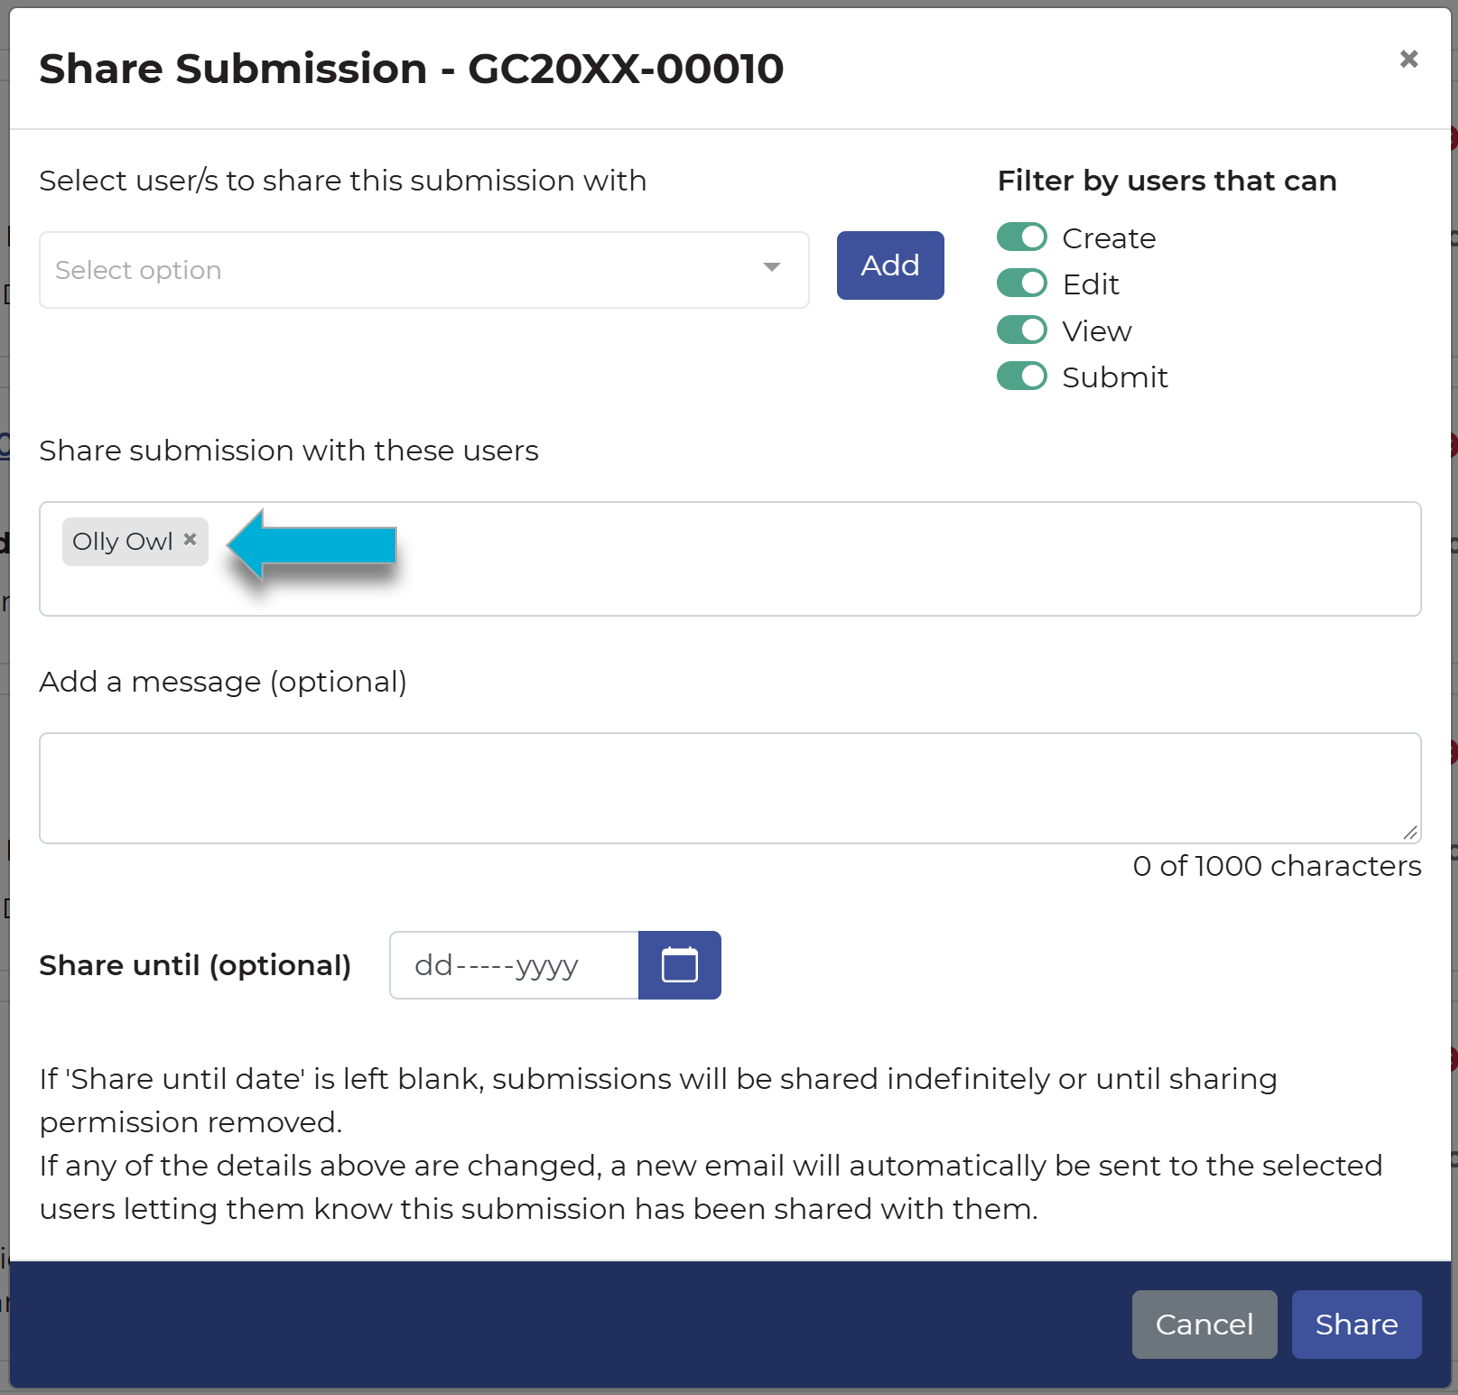Click the '0 of 1000 characters' counter
The image size is (1458, 1395).
pos(1277,866)
